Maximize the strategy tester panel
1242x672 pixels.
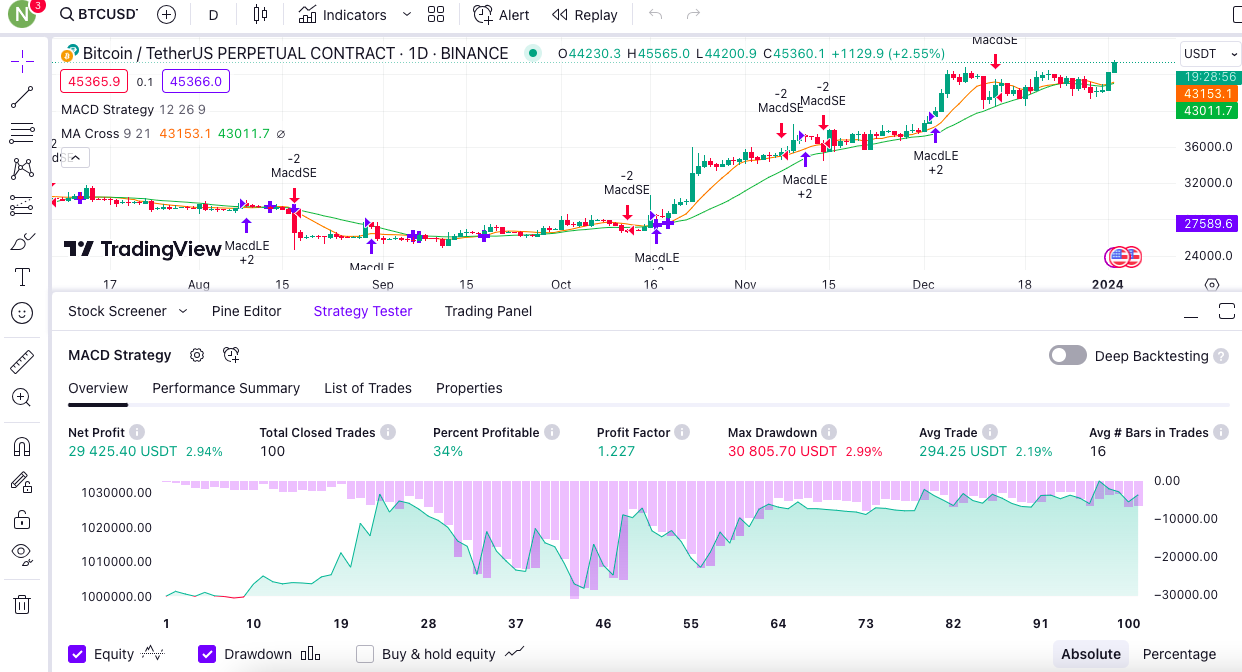(1227, 312)
